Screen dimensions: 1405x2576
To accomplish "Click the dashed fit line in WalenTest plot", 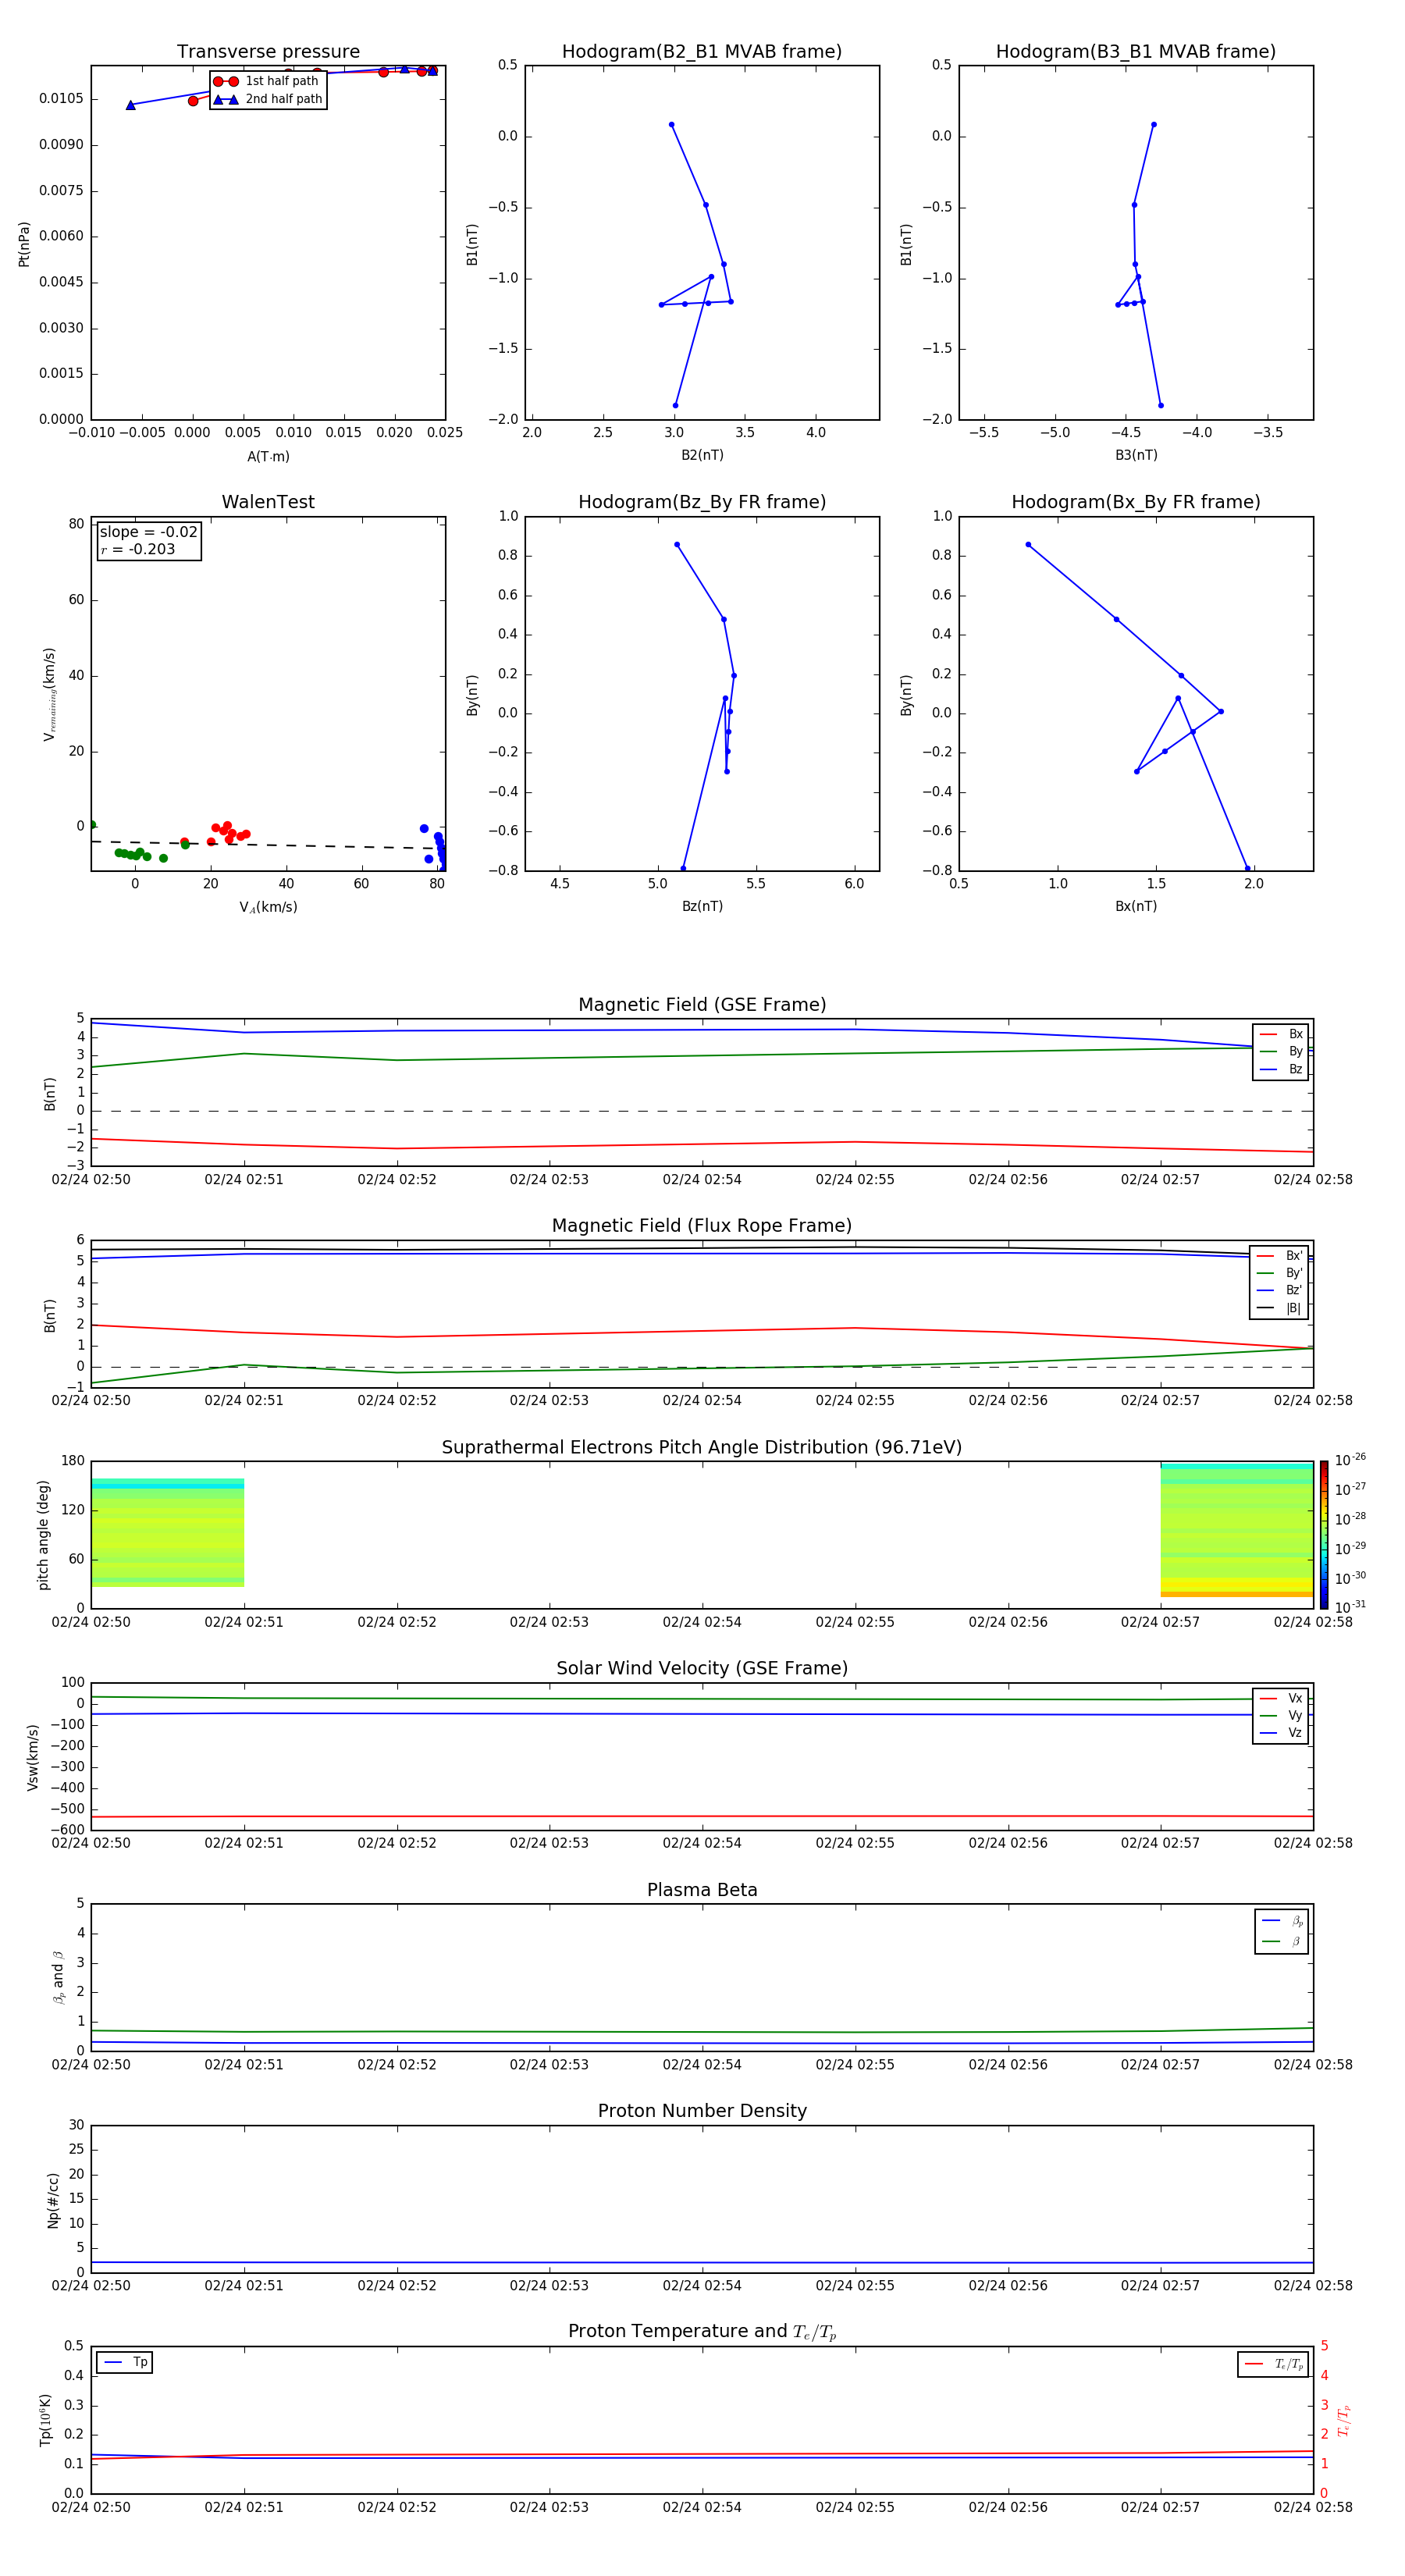I will [266, 845].
